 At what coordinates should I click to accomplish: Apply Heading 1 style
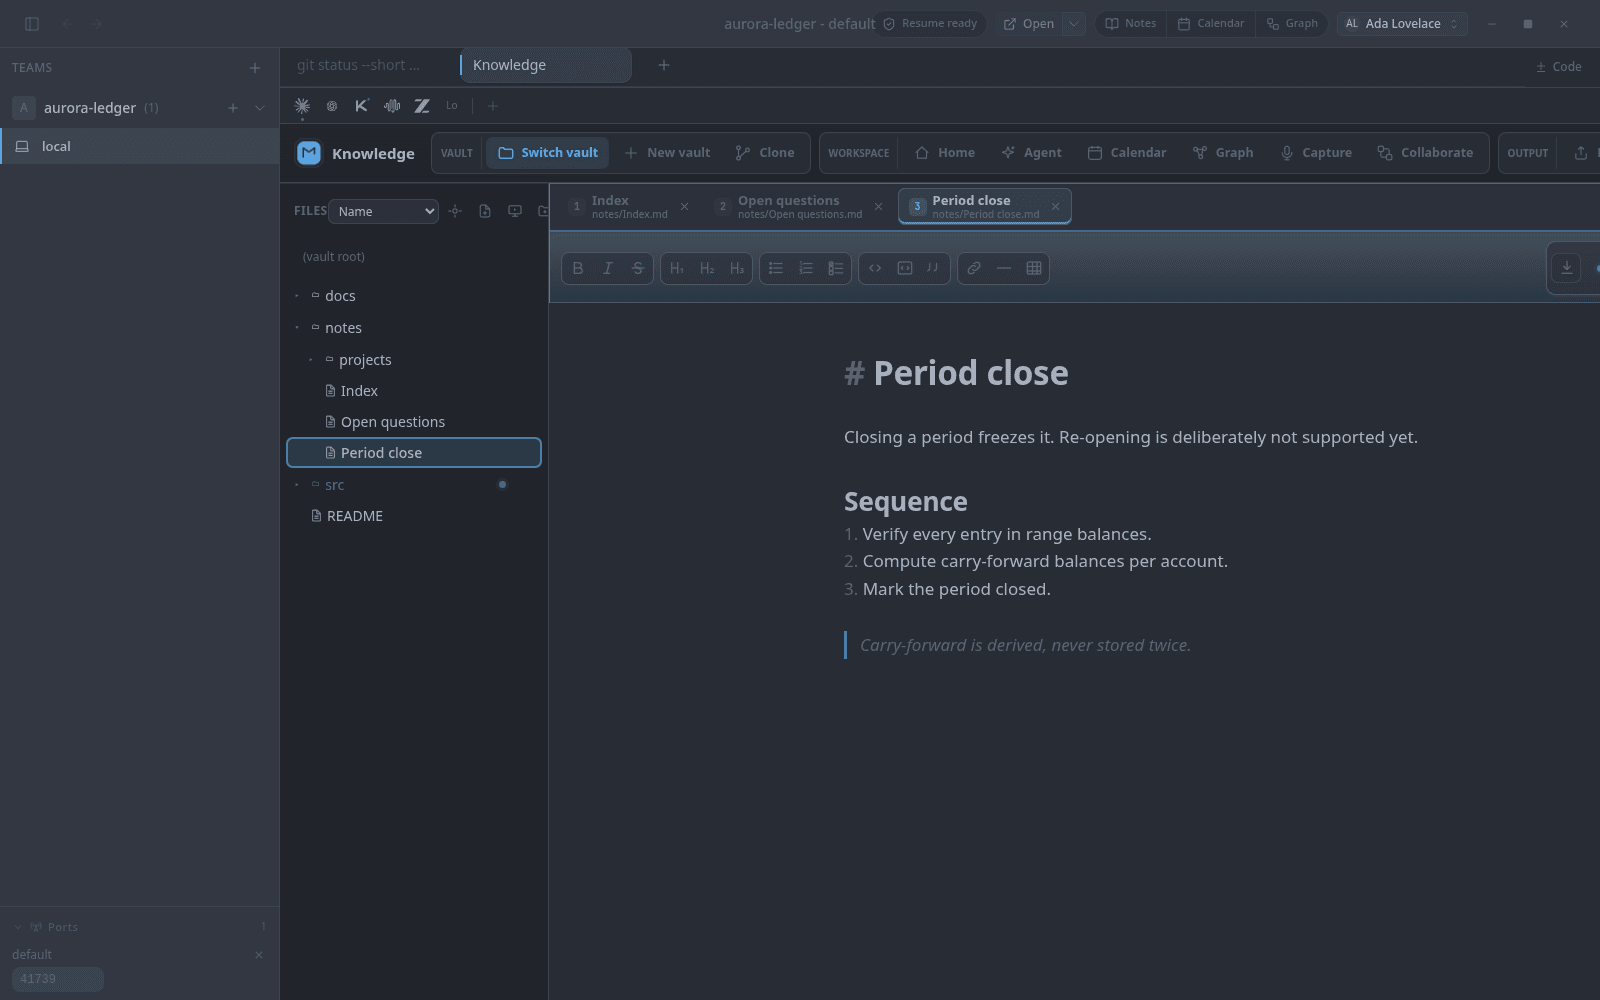[x=677, y=268]
